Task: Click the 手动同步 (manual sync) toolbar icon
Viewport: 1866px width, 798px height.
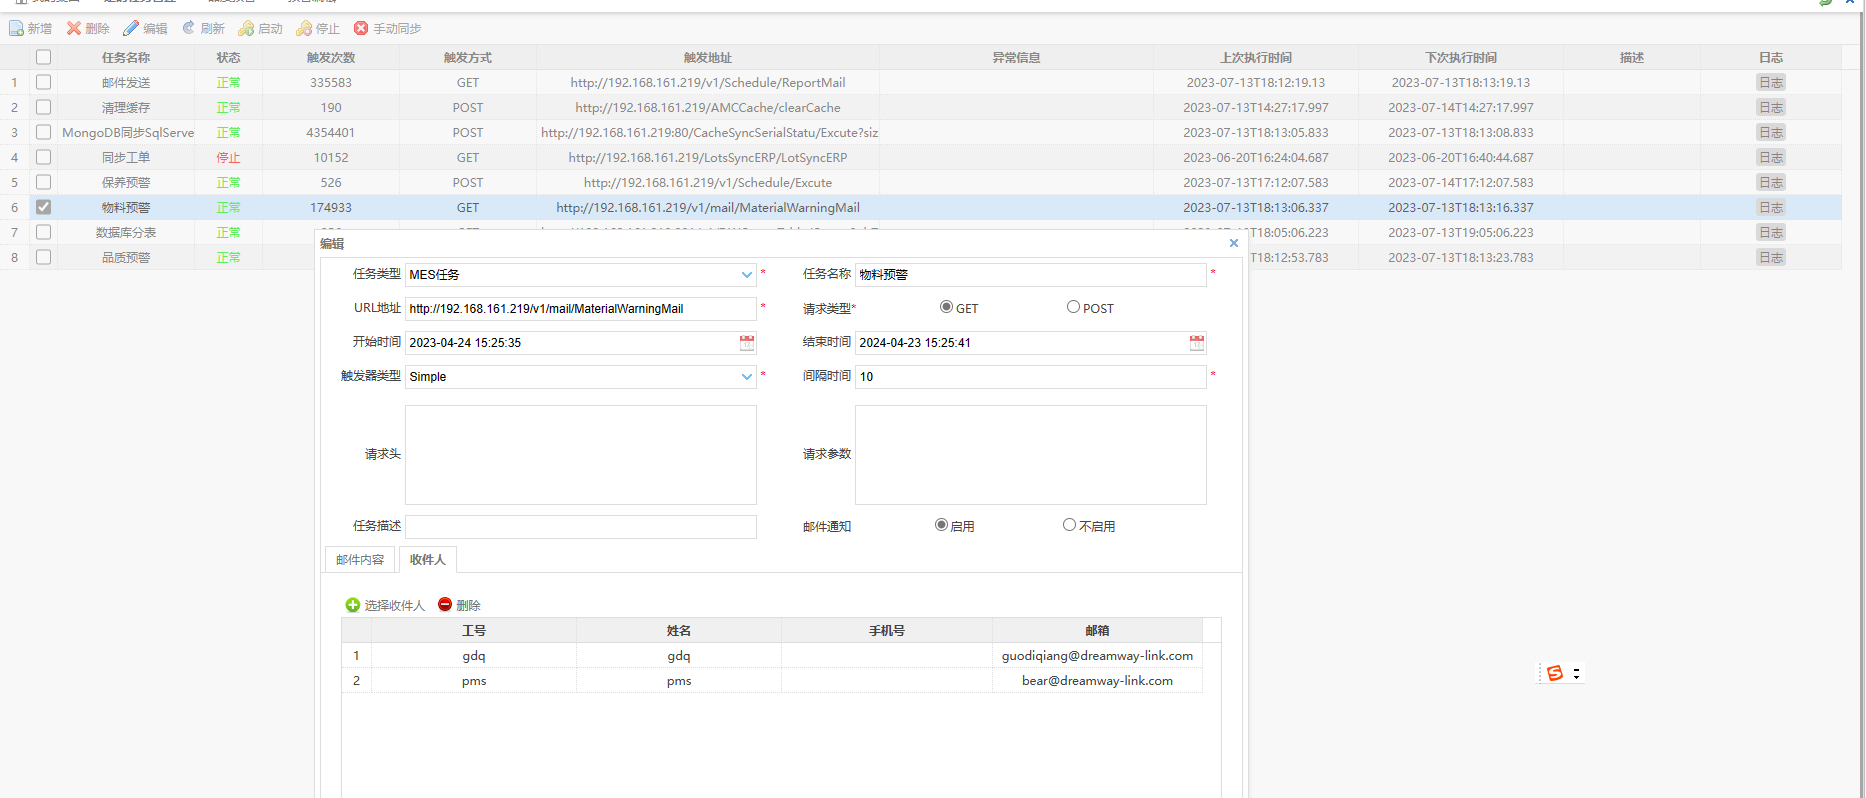Action: [x=361, y=28]
